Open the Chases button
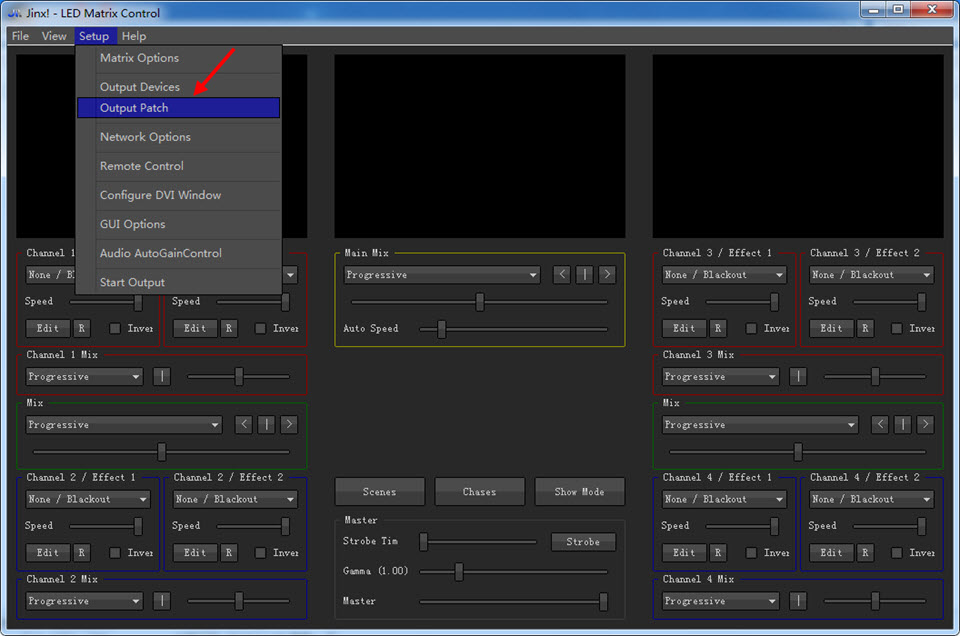The width and height of the screenshot is (960, 636). (x=479, y=492)
